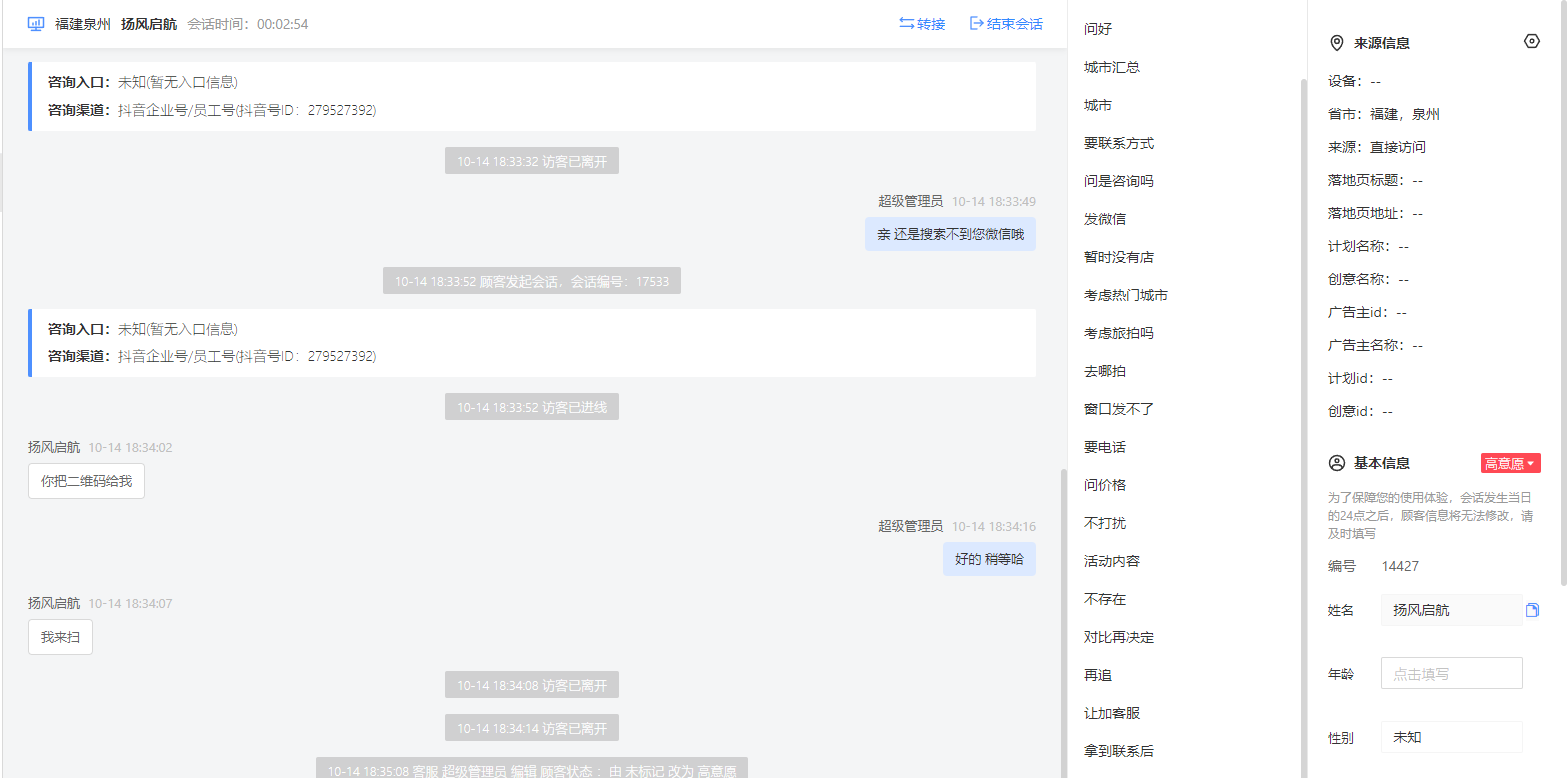The width and height of the screenshot is (1567, 778).
Task: Select quick reply 考虑热门城市
Action: click(1126, 295)
